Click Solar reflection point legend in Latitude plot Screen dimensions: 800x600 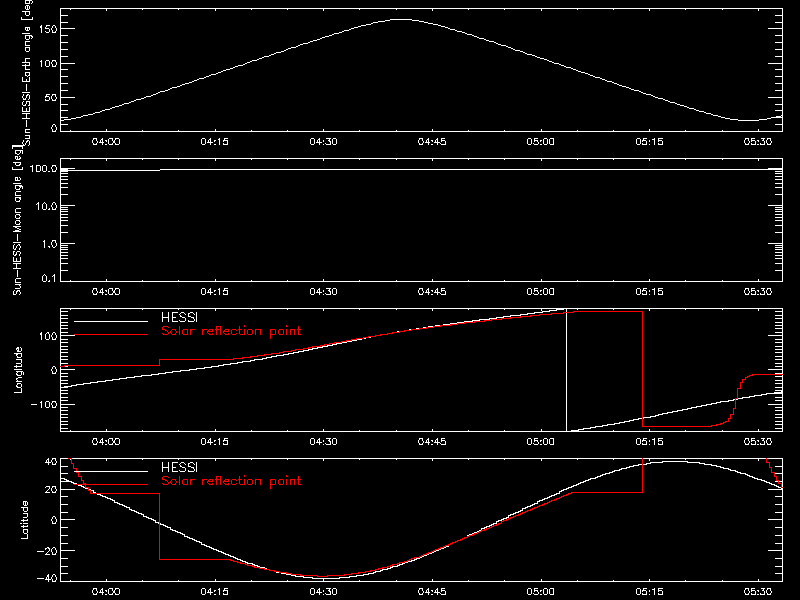click(x=231, y=481)
